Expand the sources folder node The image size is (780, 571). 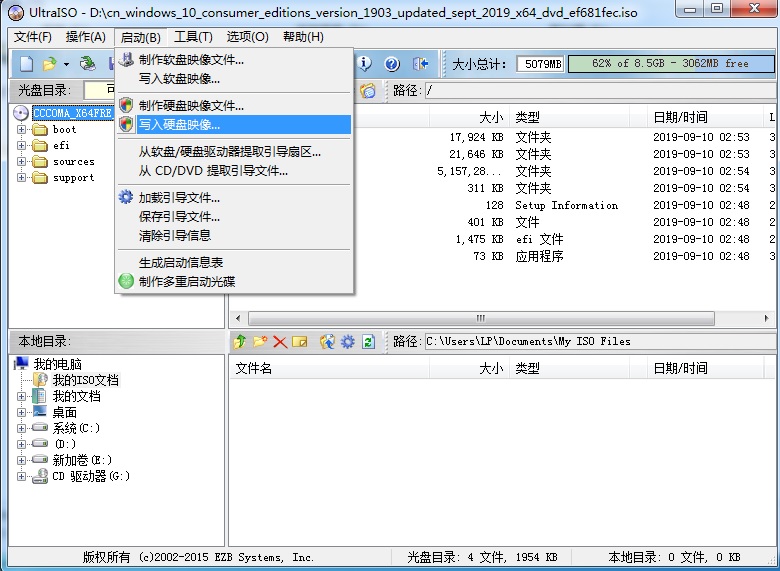coord(21,161)
